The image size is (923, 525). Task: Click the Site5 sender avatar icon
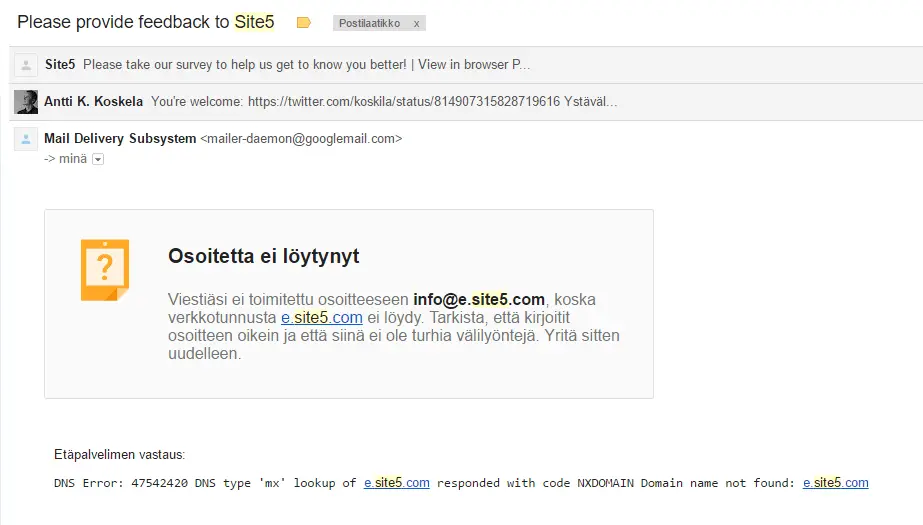coord(26,65)
